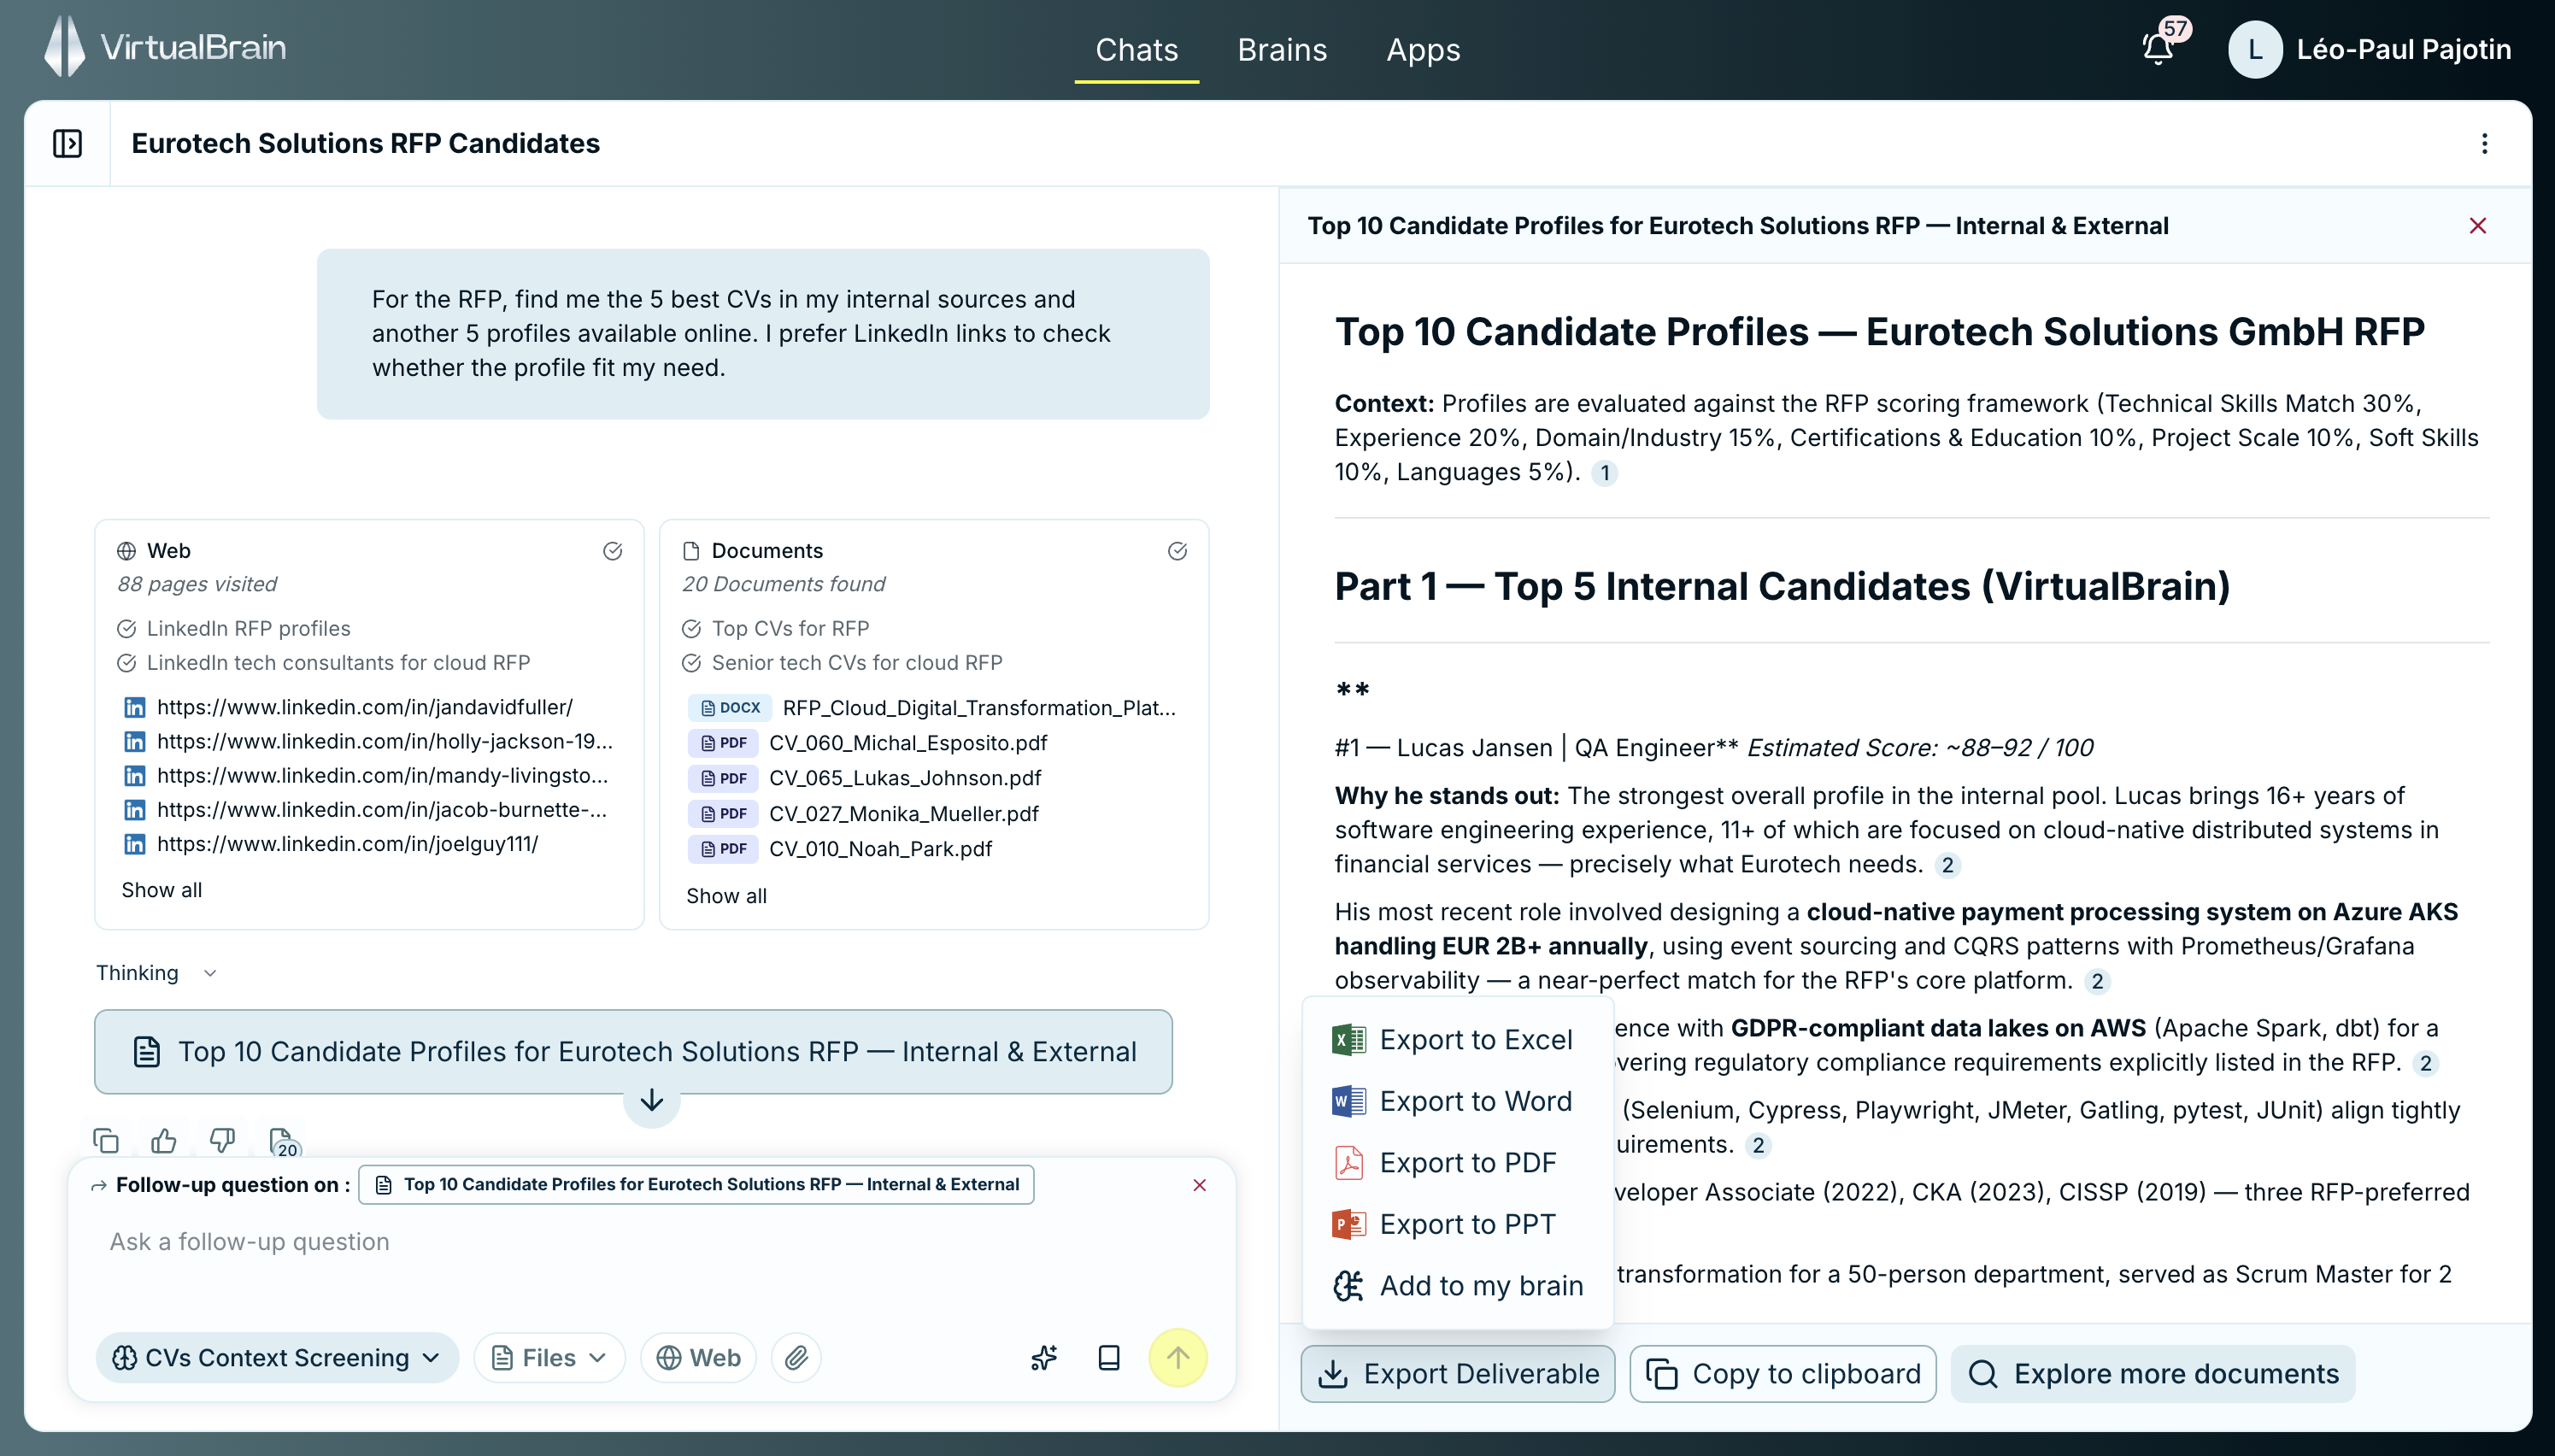
Task: Open the Top 10 Candidate Profiles deliverable card
Action: pos(633,1051)
